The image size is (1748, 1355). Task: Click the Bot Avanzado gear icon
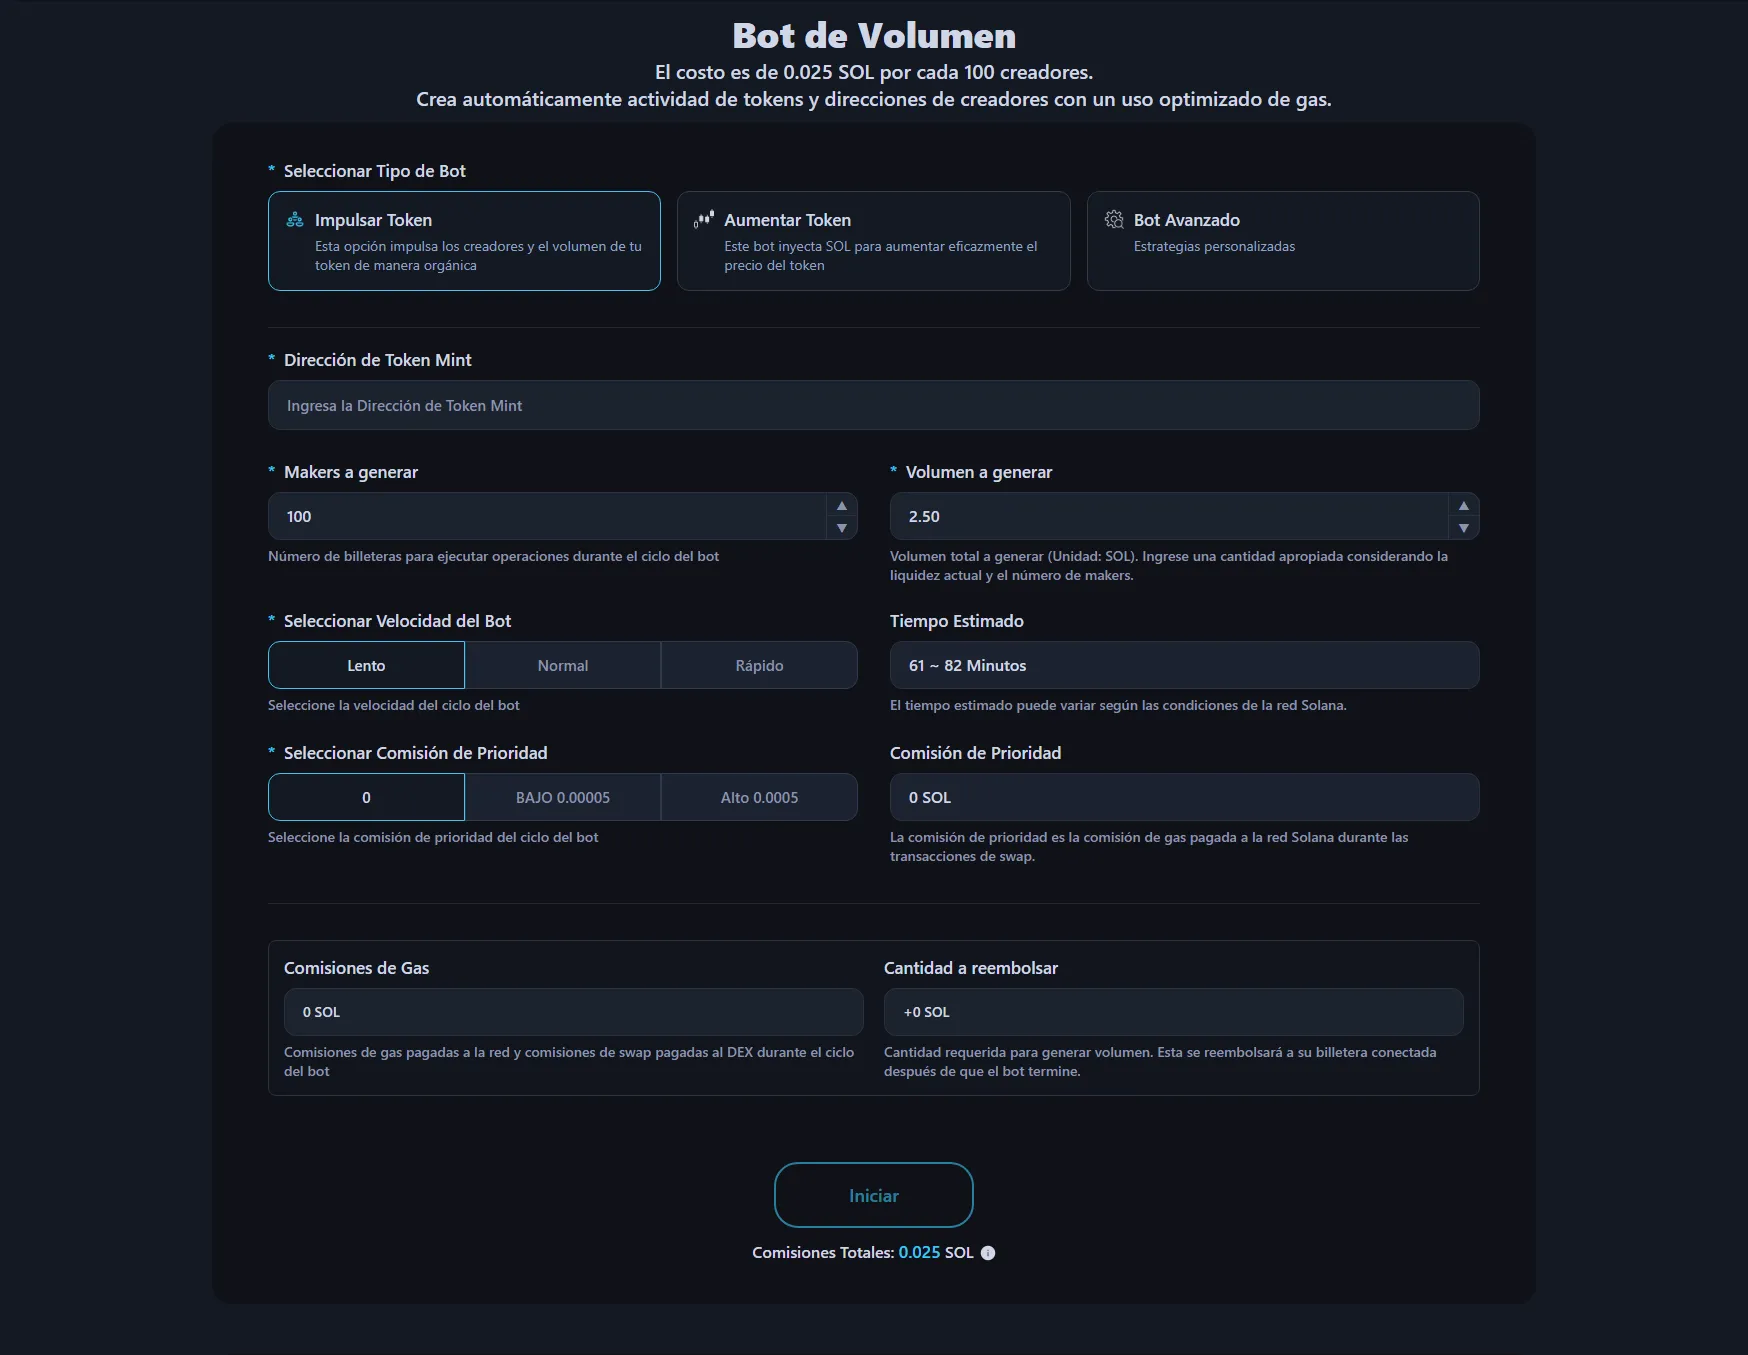[1114, 220]
